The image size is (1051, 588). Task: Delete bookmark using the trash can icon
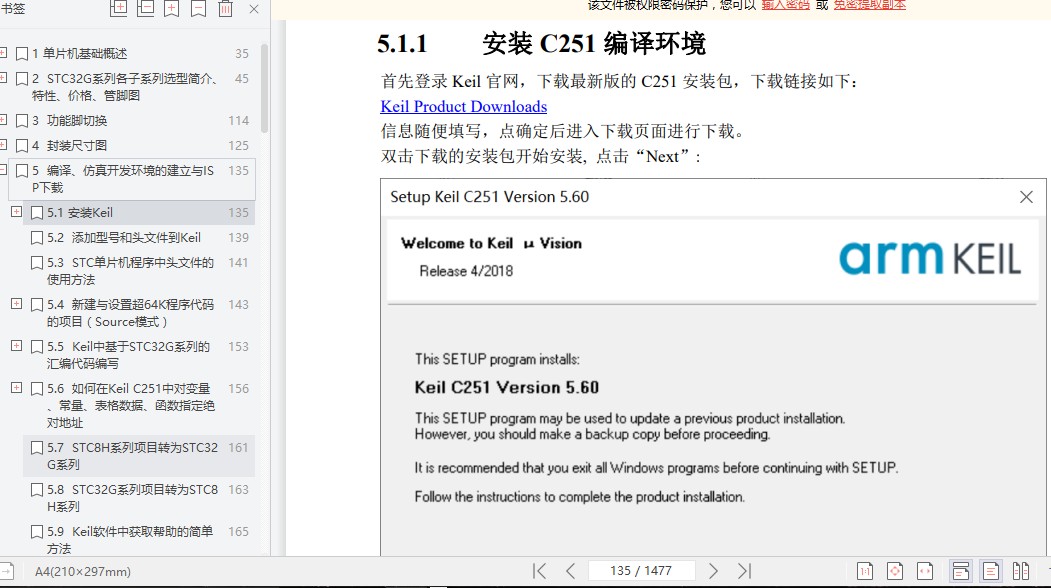tap(226, 8)
